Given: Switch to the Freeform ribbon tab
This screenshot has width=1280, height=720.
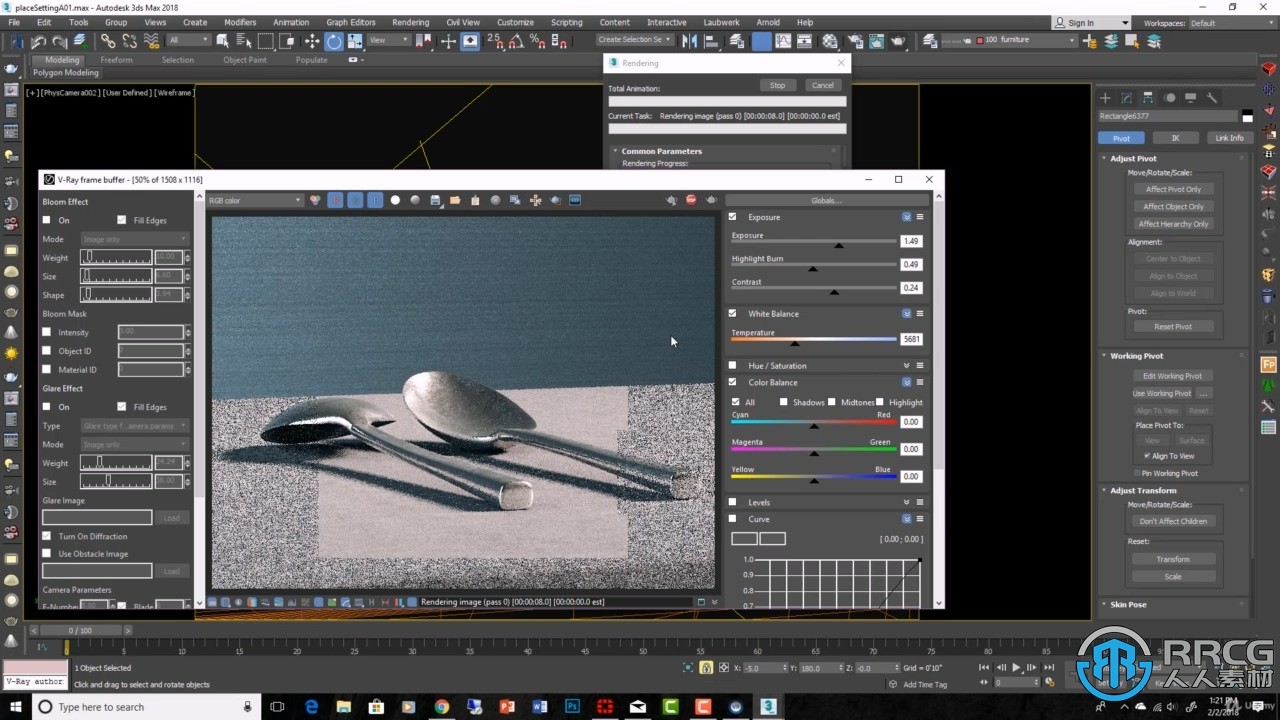Looking at the screenshot, I should (116, 60).
